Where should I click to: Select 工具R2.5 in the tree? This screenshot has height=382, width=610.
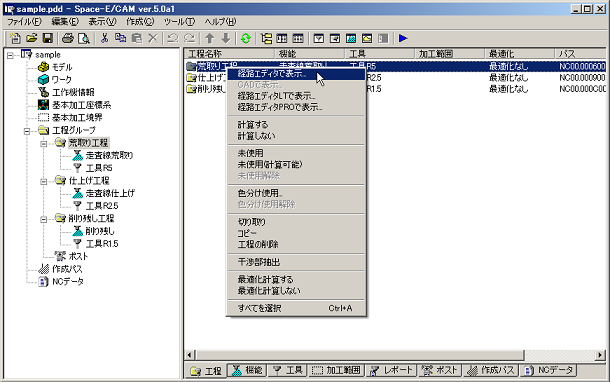pyautogui.click(x=102, y=206)
